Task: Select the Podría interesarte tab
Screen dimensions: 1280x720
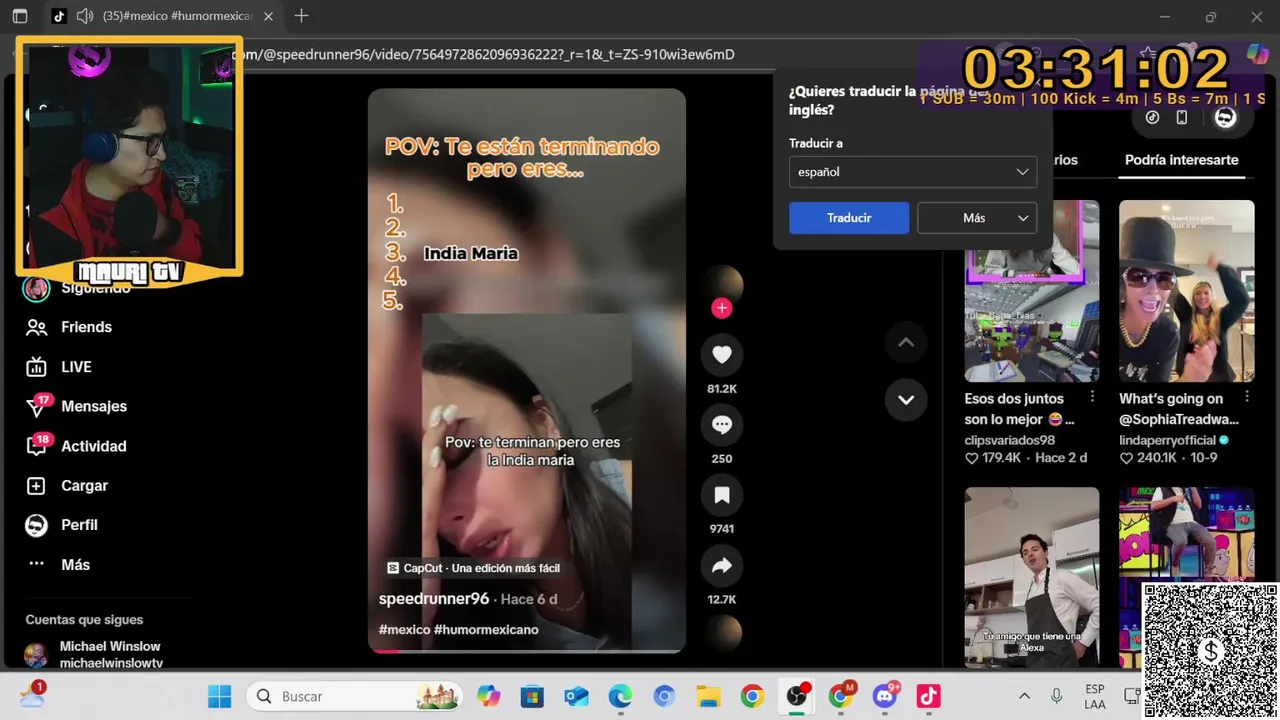Action: tap(1181, 160)
